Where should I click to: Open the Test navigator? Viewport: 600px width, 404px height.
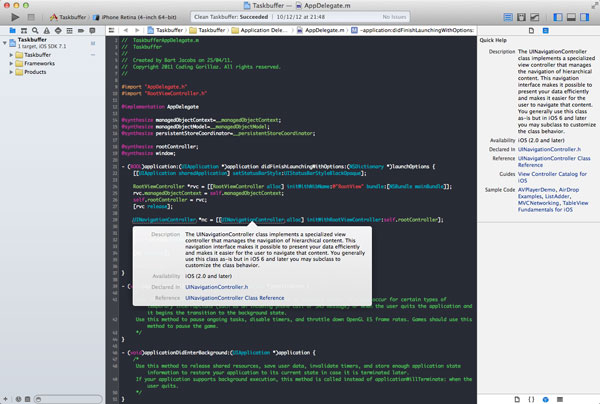pyautogui.click(x=58, y=30)
